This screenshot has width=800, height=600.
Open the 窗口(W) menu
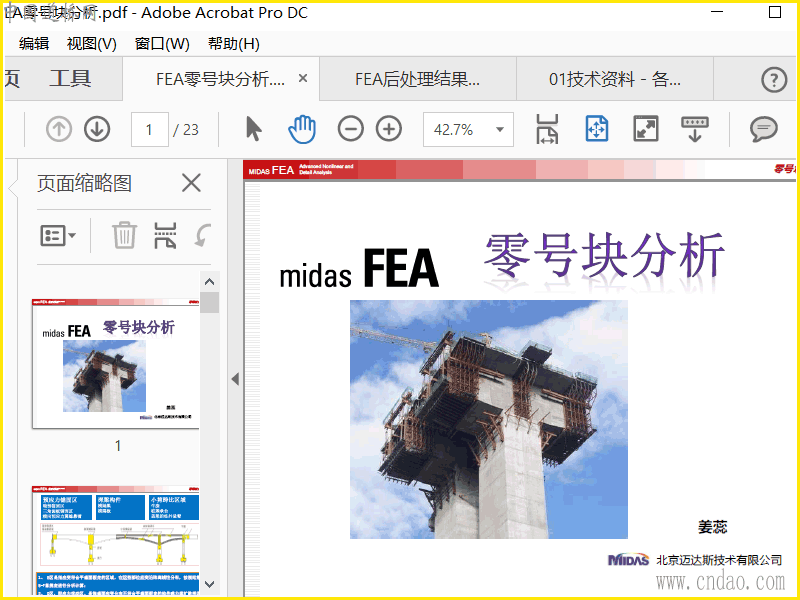pyautogui.click(x=162, y=44)
